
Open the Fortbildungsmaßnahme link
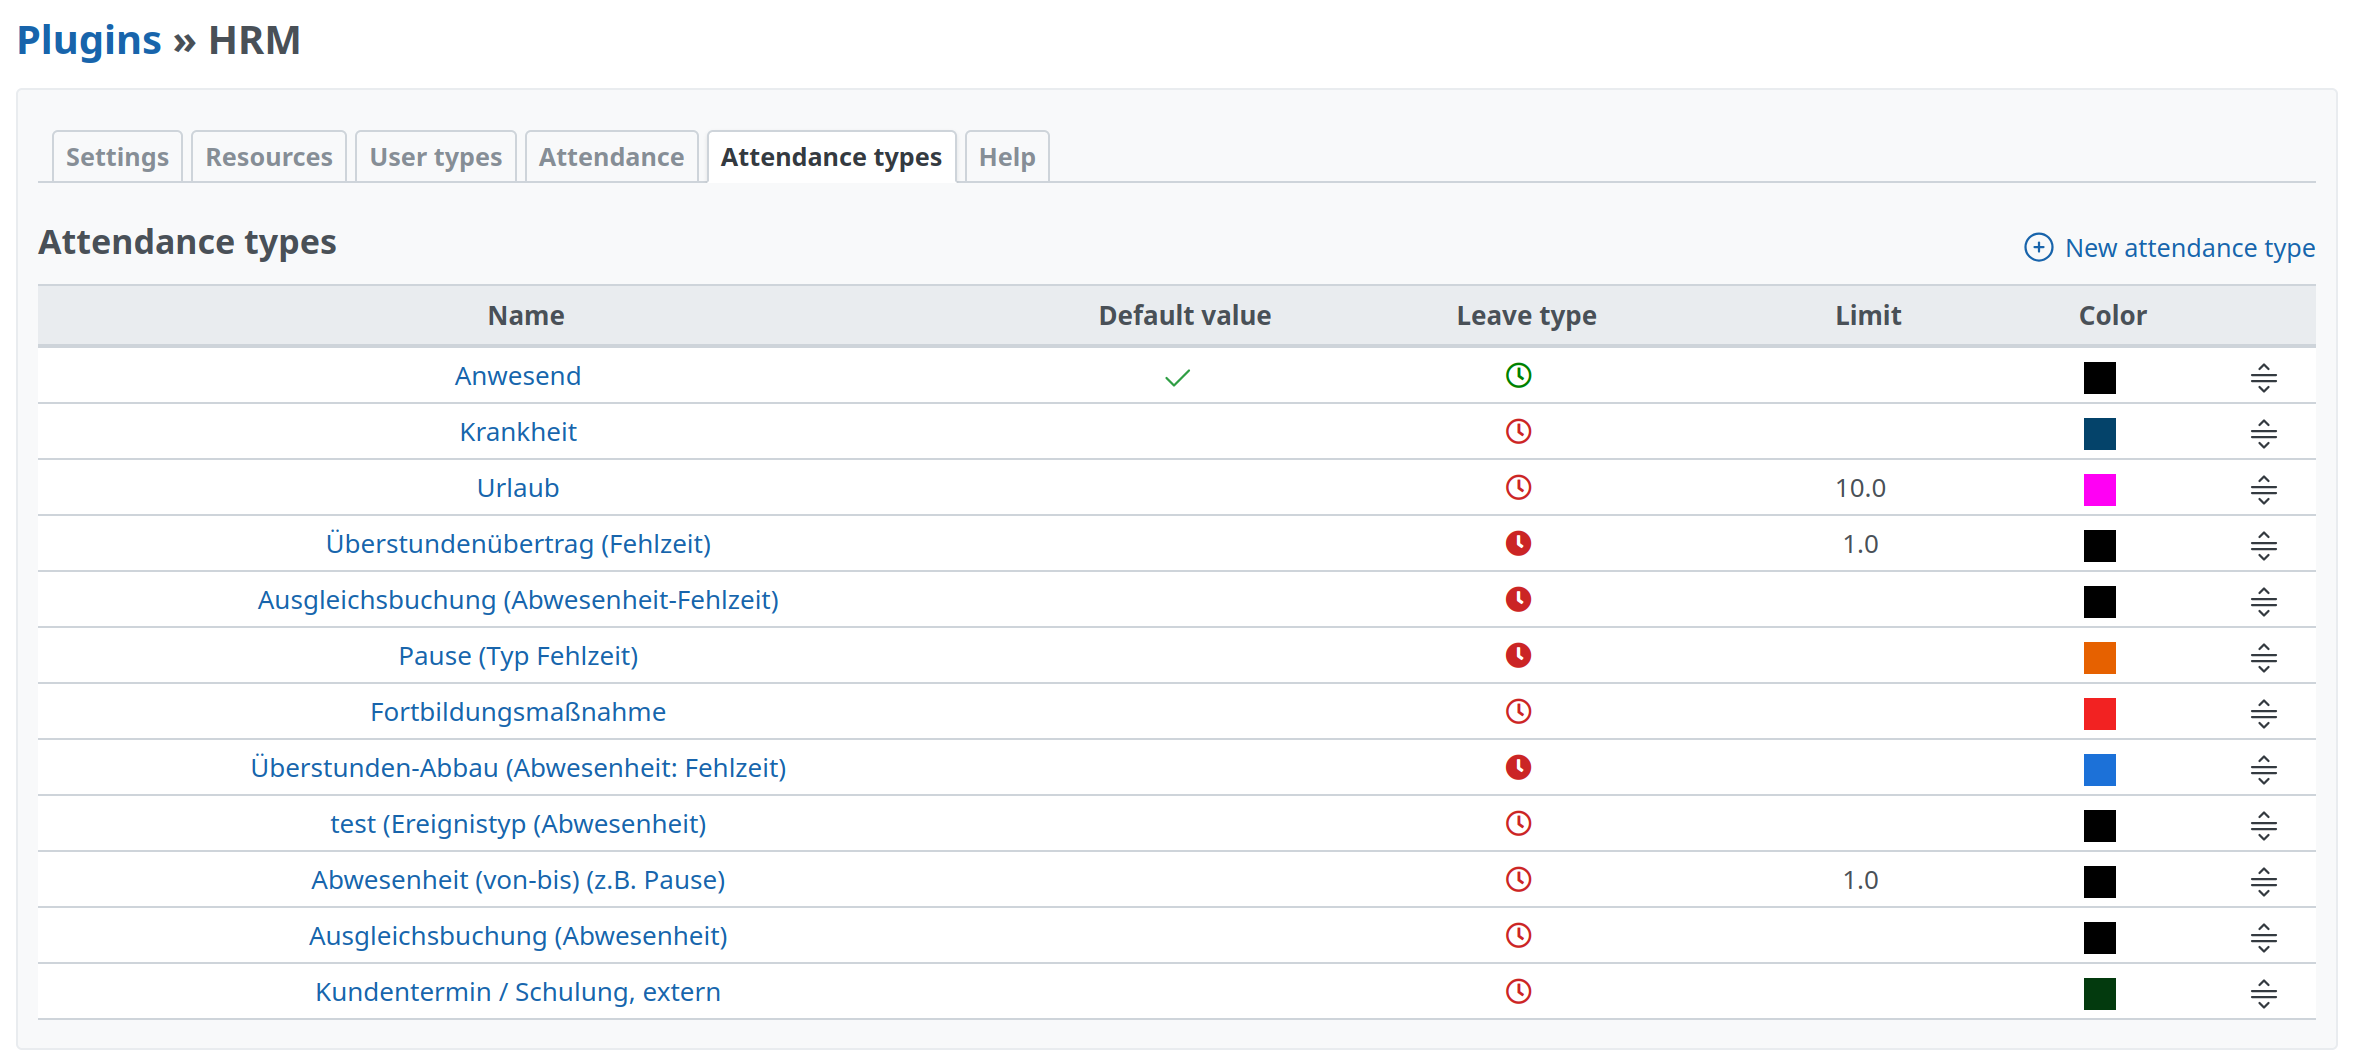(x=518, y=712)
